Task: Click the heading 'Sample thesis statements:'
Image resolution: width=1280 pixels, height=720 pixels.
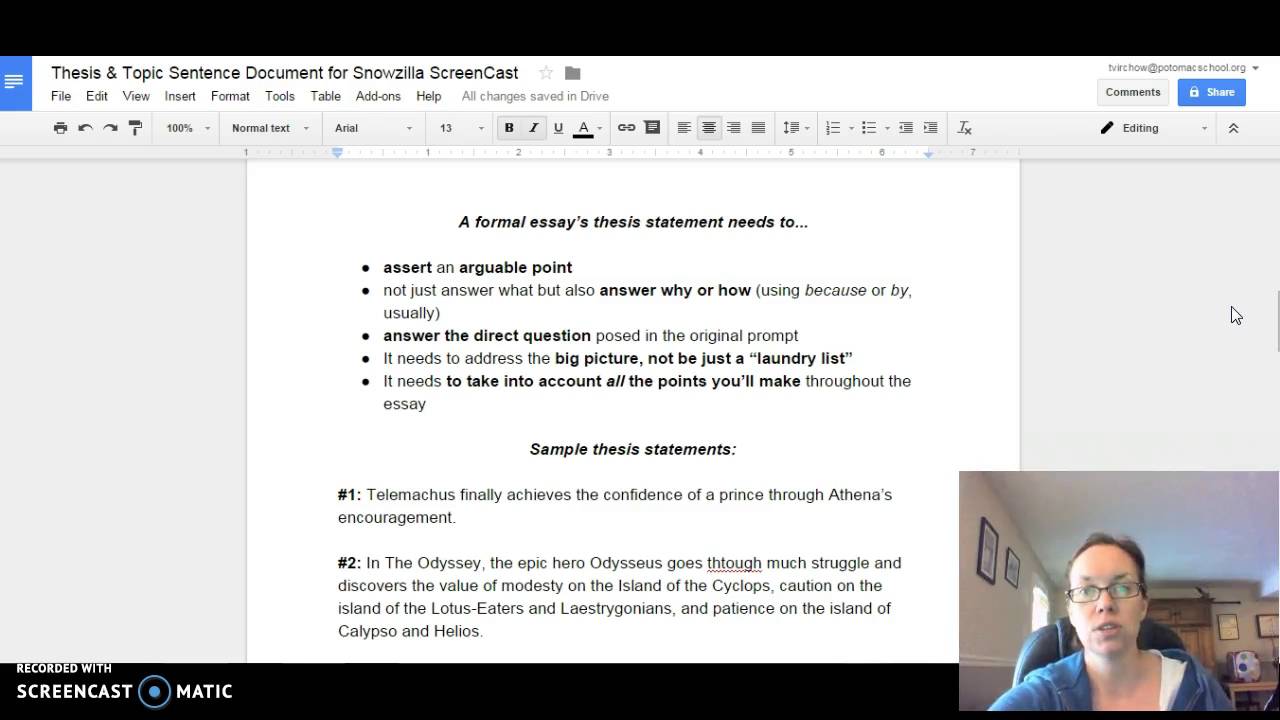Action: (633, 449)
